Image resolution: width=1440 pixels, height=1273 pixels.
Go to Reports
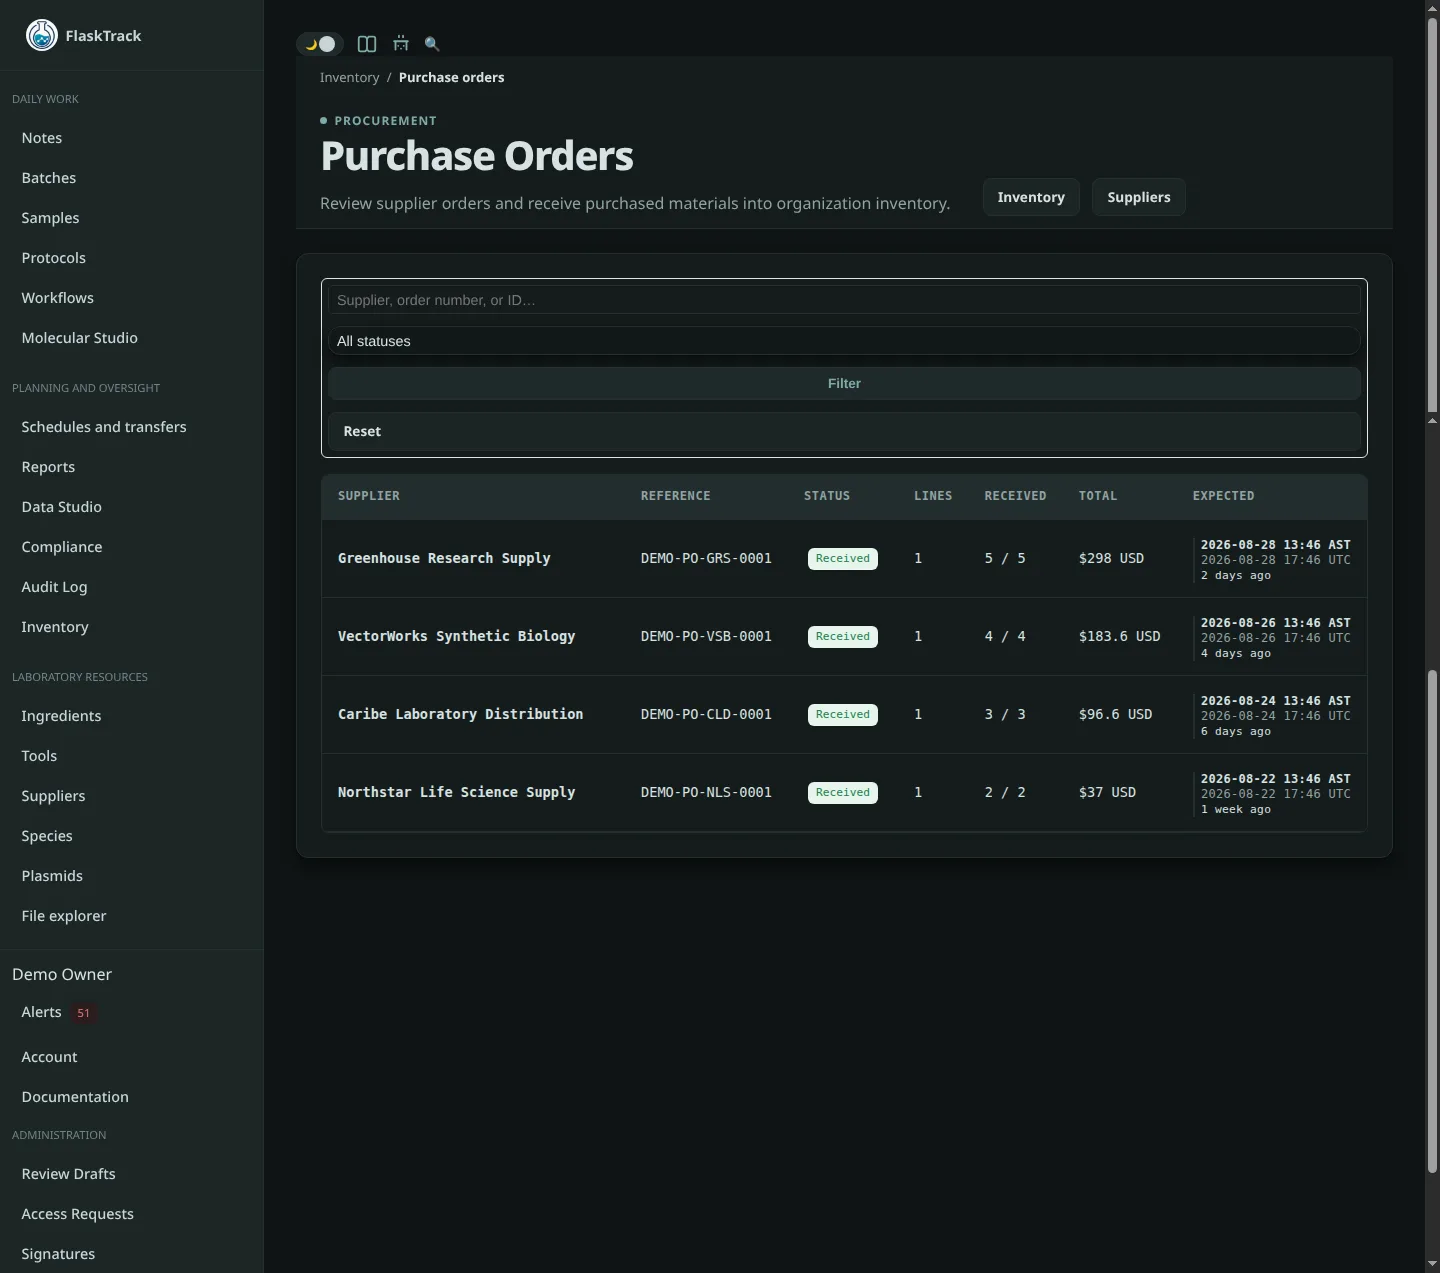point(48,467)
